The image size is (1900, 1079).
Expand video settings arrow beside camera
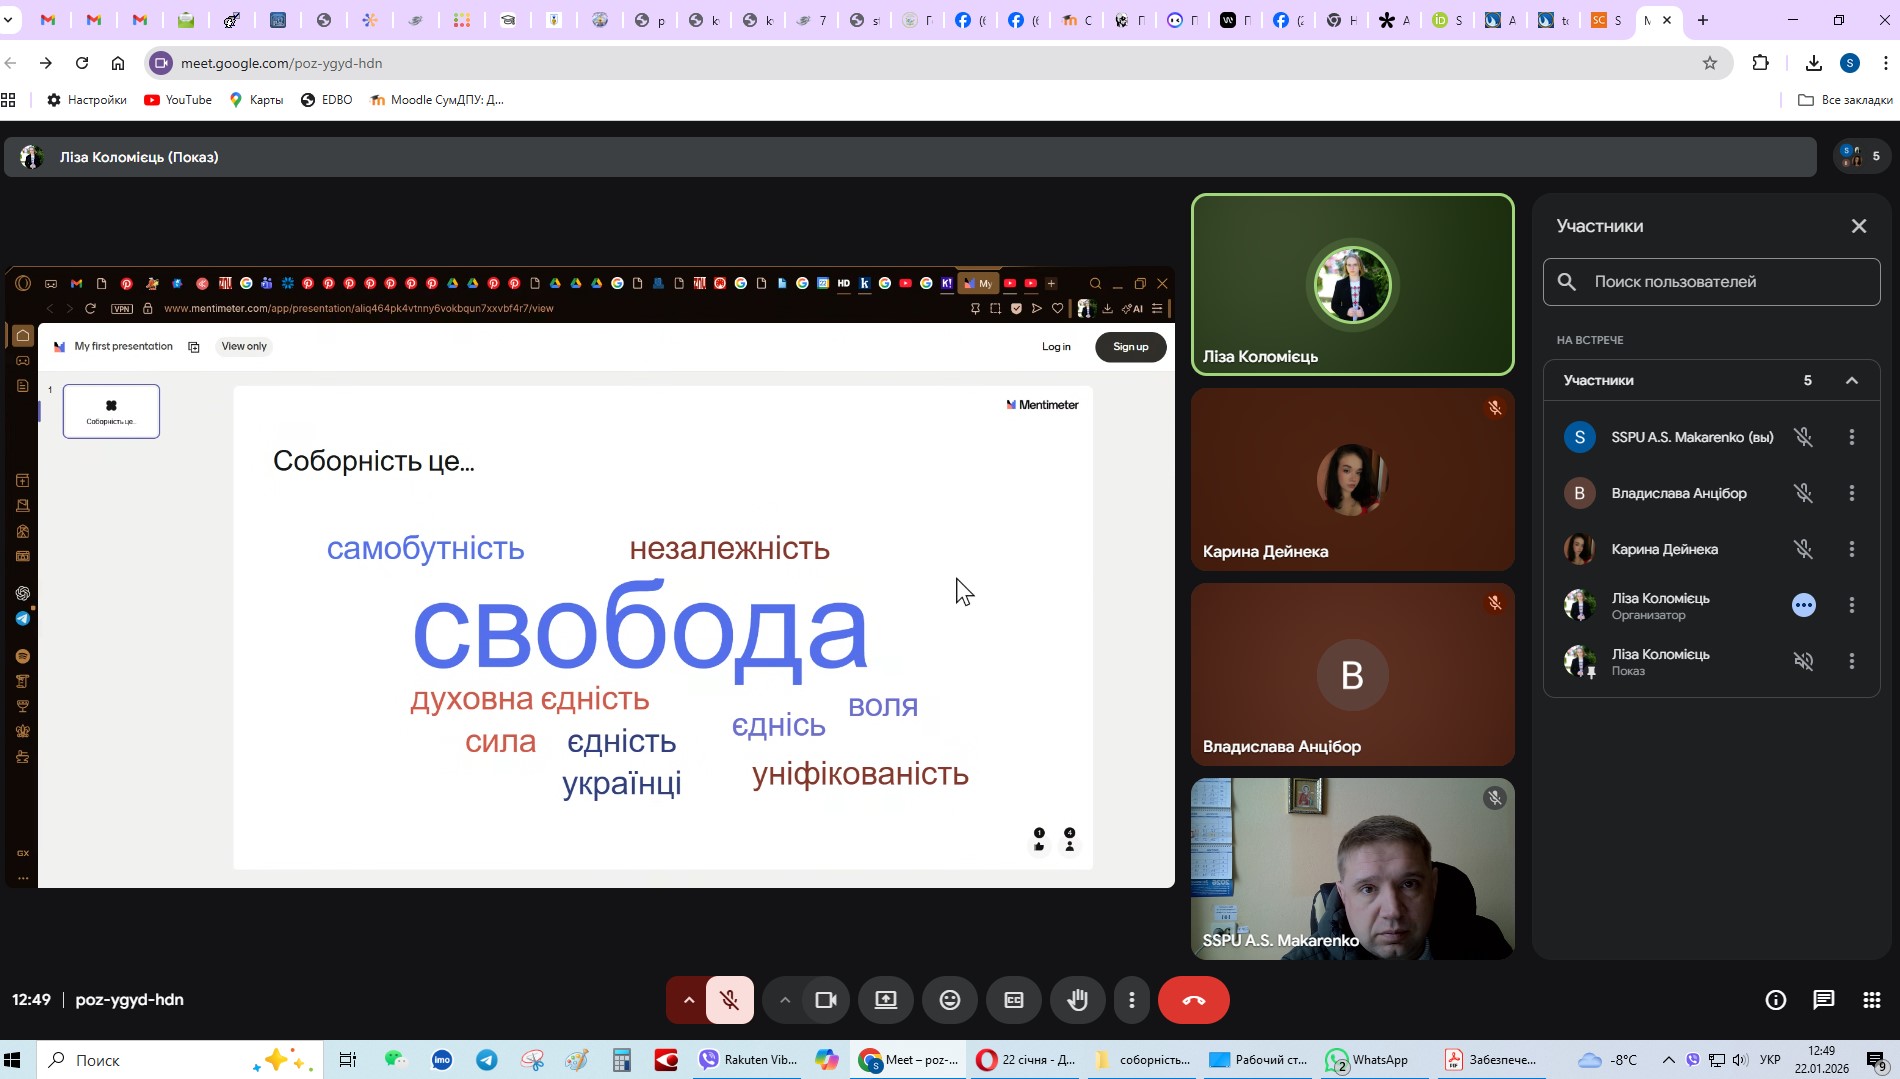pyautogui.click(x=785, y=1000)
